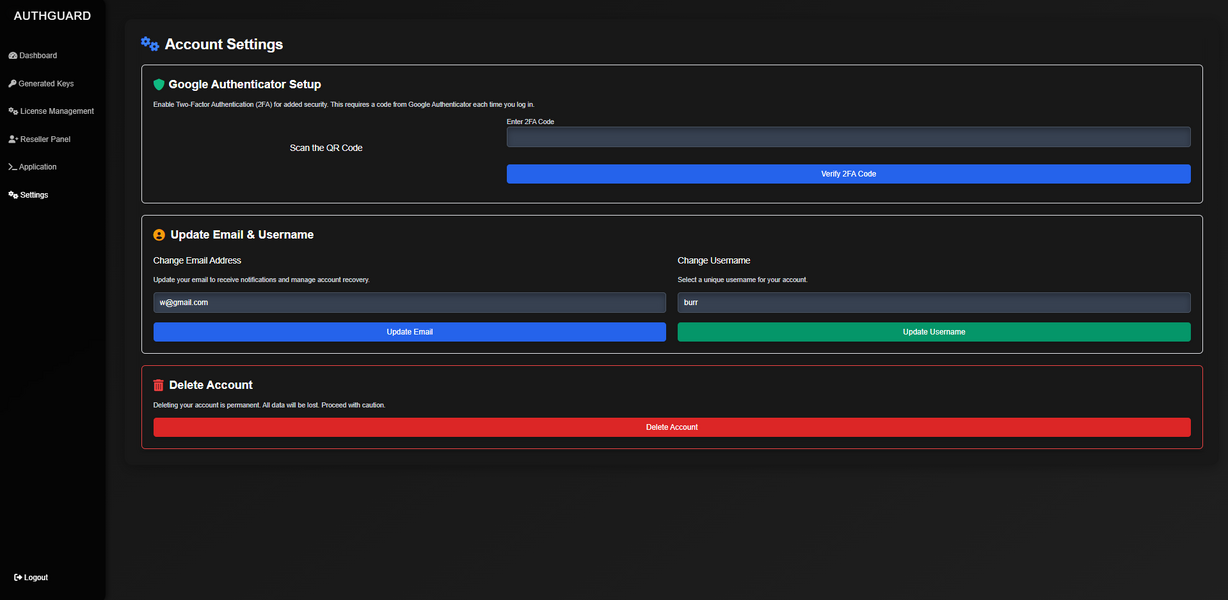The image size is (1228, 600).
Task: Open the Generated Keys page
Action: 47,84
